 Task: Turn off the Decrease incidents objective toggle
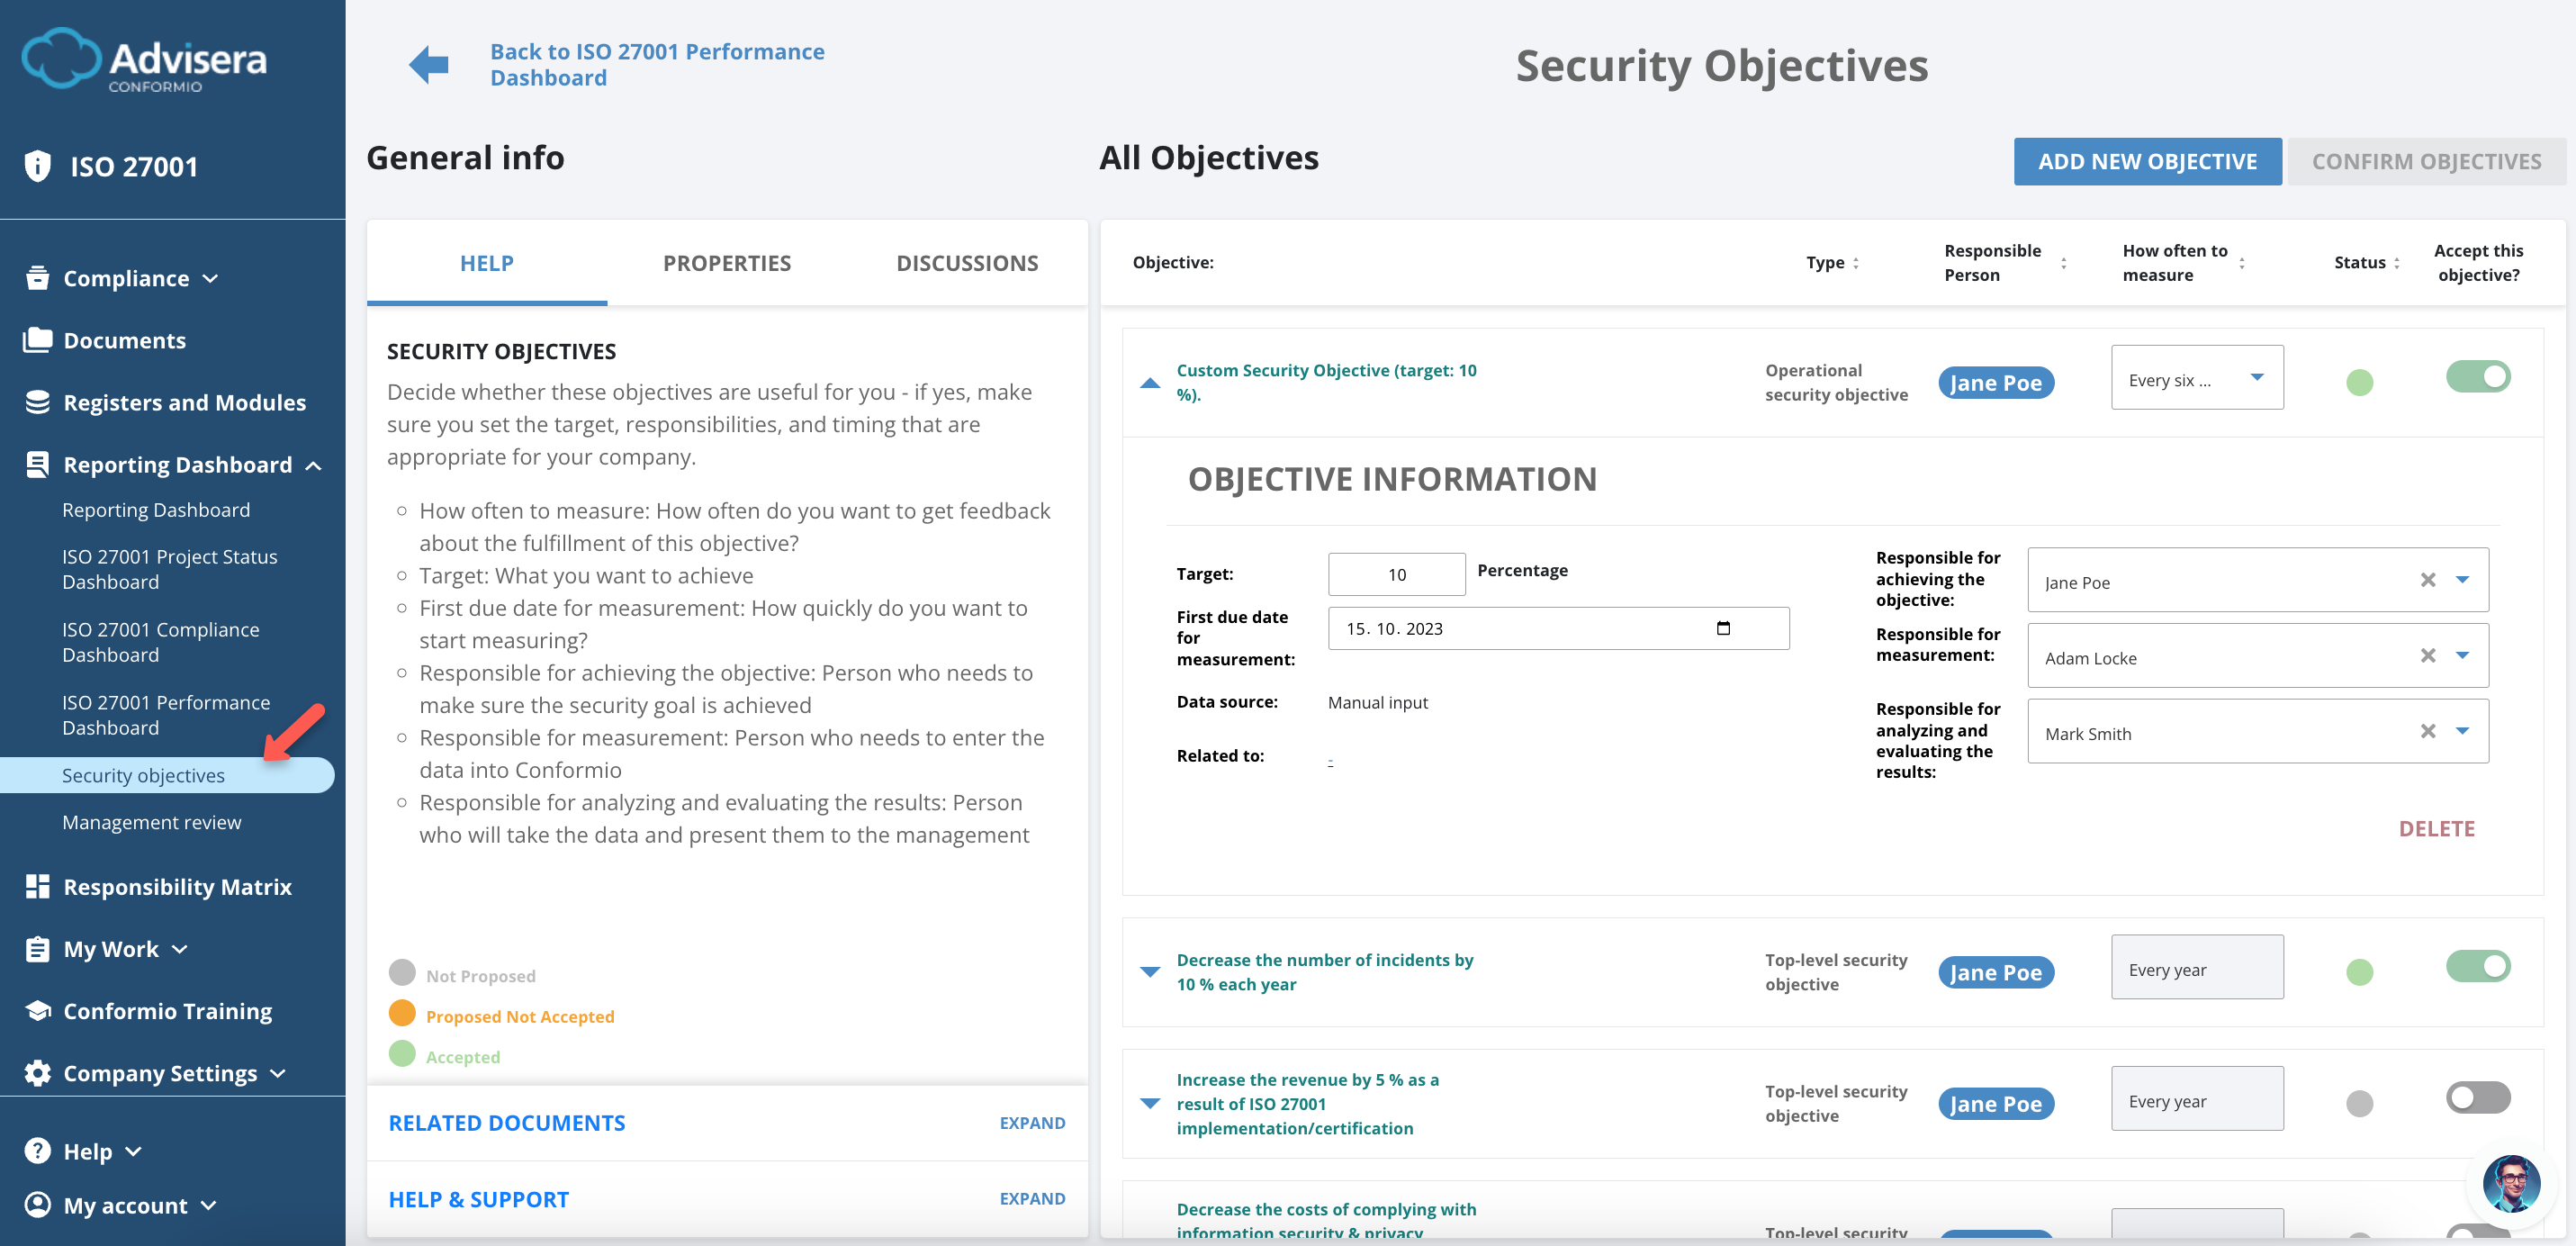[x=2478, y=966]
